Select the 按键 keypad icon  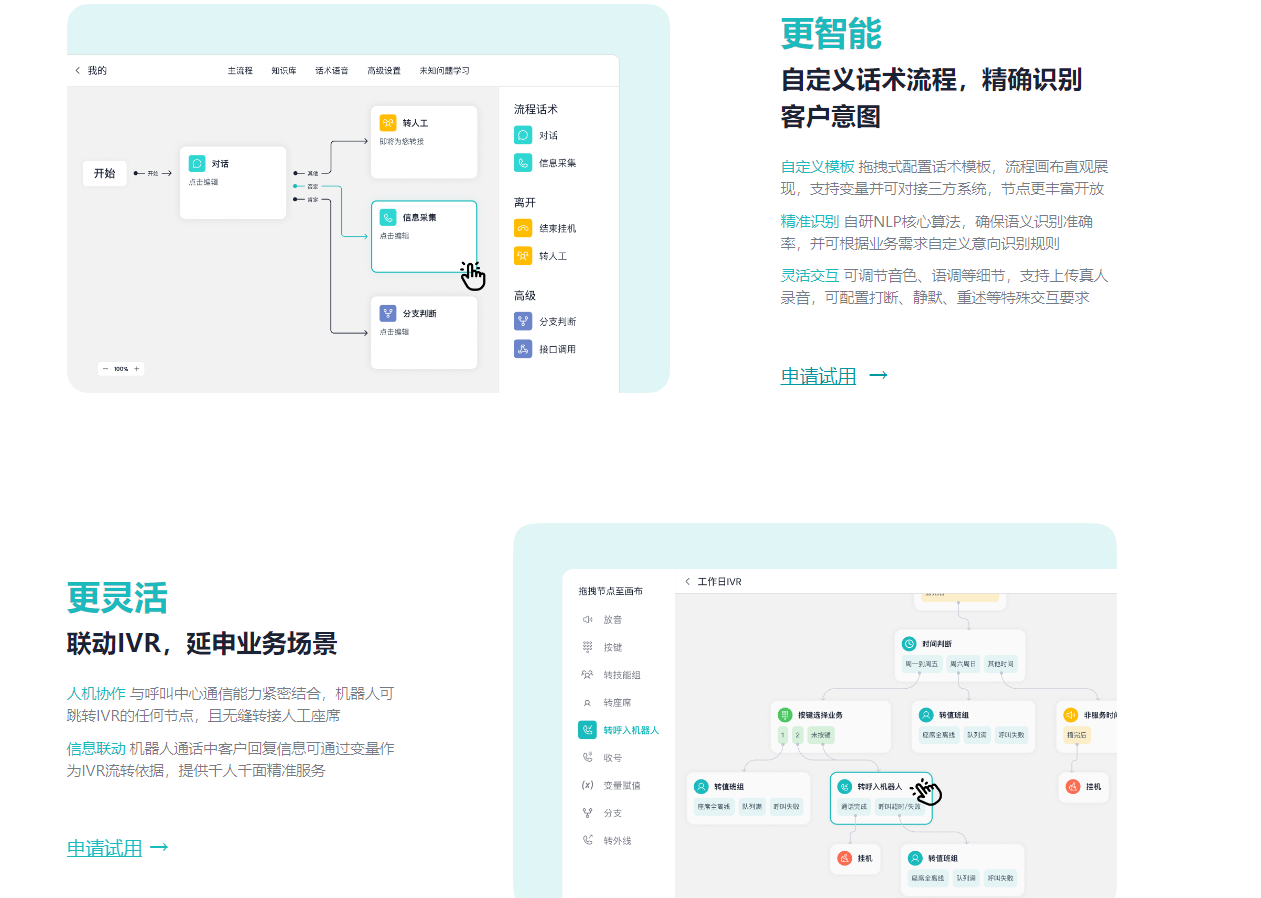click(x=588, y=647)
